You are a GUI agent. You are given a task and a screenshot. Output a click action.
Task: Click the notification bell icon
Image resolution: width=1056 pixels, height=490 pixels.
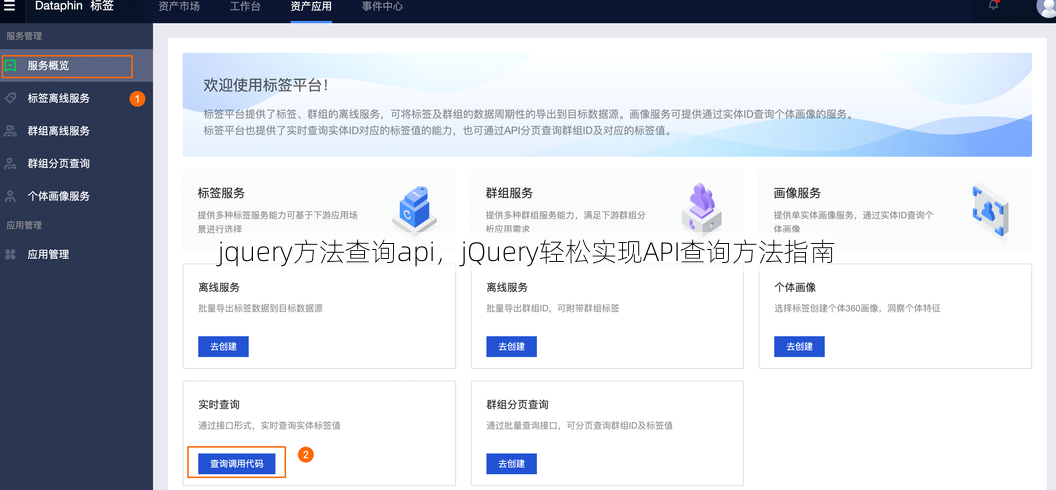[x=994, y=5]
